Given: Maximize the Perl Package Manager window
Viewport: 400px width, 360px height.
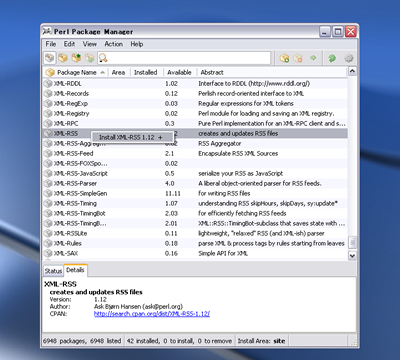Looking at the screenshot, I should pyautogui.click(x=338, y=32).
